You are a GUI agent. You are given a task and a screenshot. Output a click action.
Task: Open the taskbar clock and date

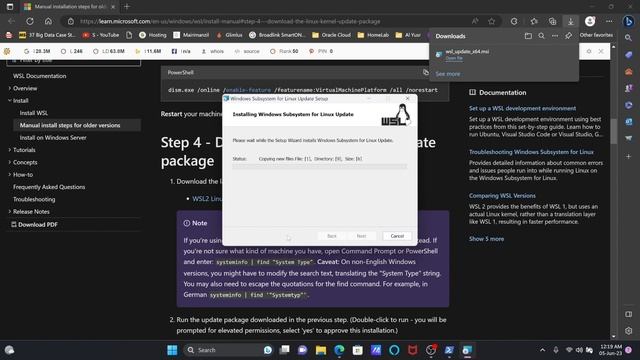tap(610, 350)
